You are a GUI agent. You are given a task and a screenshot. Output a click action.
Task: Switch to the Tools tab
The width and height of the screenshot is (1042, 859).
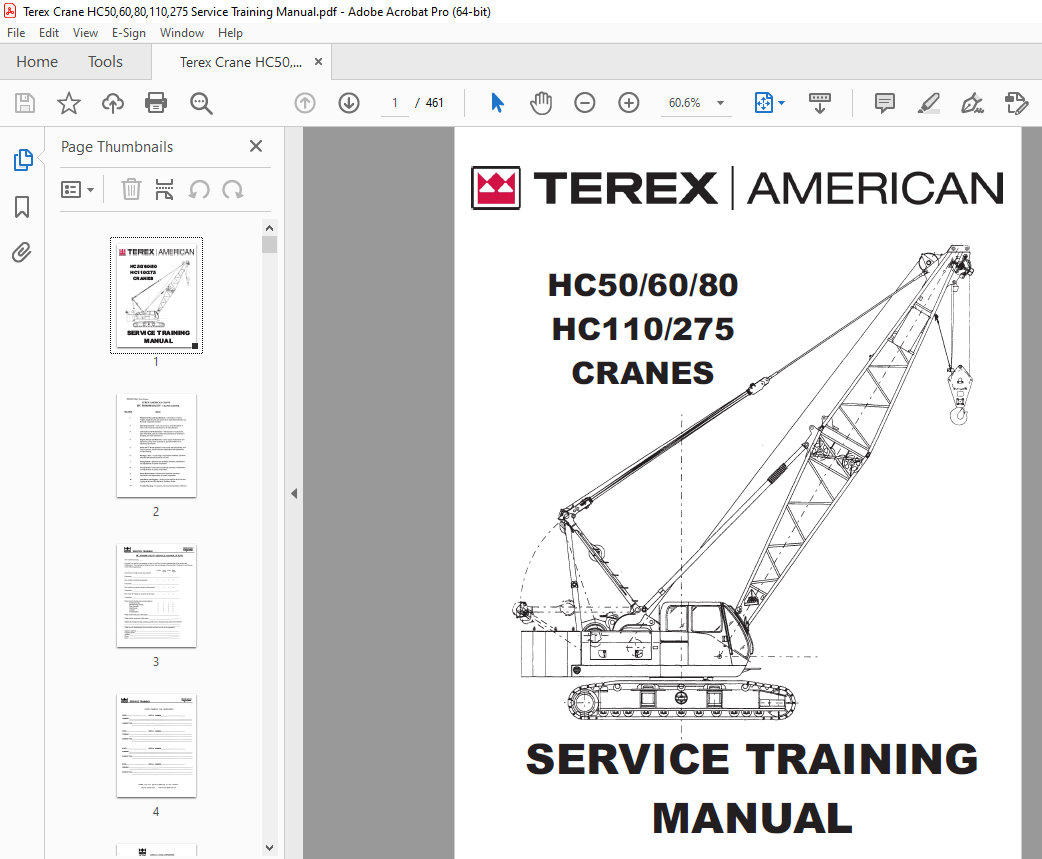105,62
